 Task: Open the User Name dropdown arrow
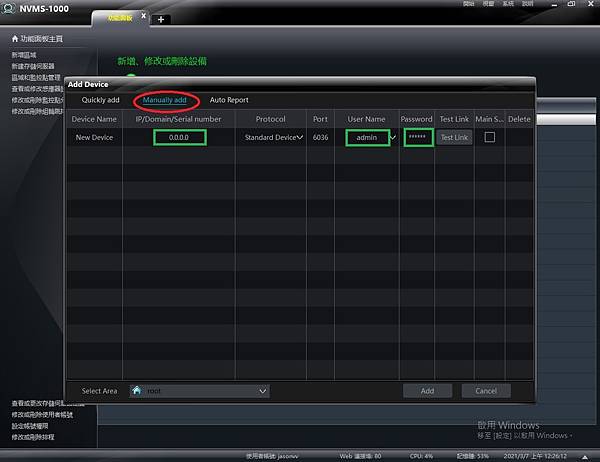click(393, 137)
